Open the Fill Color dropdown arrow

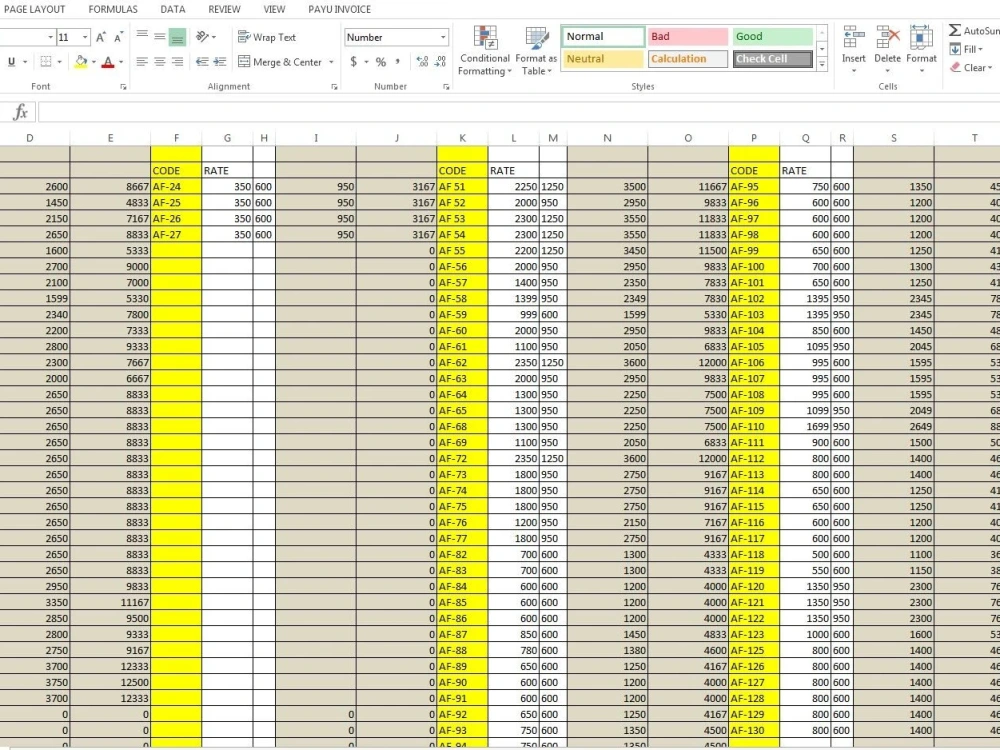(92, 62)
